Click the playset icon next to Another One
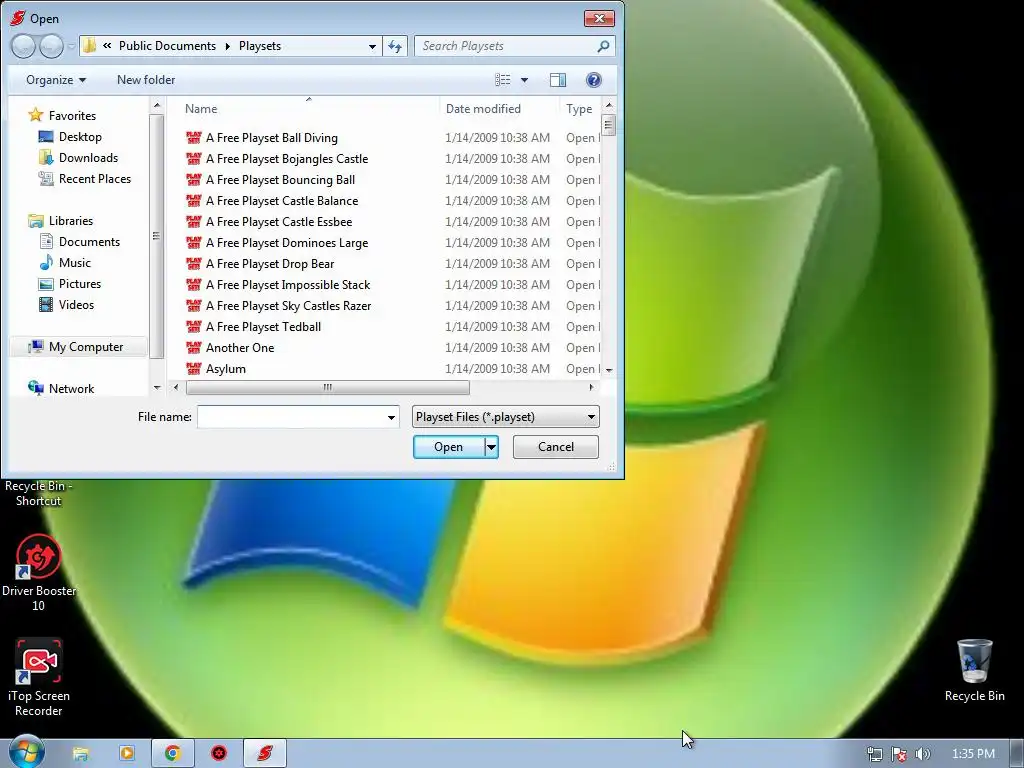 coord(193,348)
